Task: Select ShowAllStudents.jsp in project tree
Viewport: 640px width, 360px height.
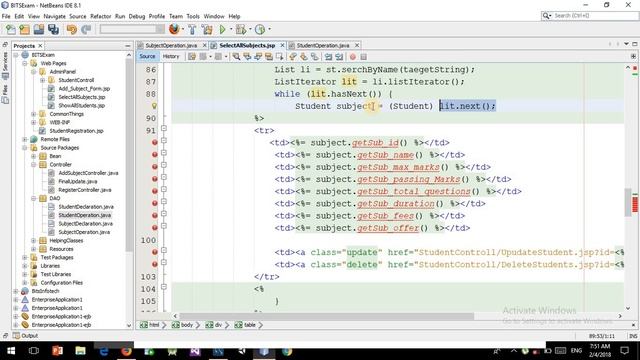Action: (82, 106)
